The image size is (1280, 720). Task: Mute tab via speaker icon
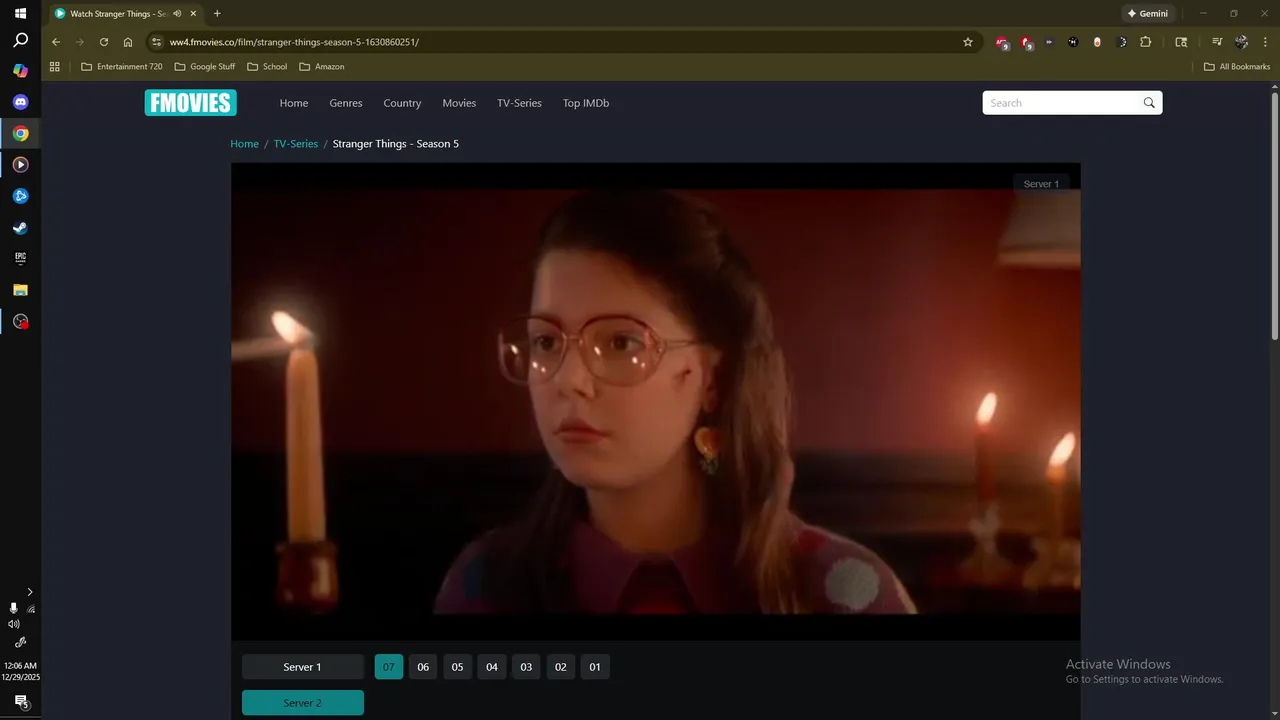(x=177, y=14)
